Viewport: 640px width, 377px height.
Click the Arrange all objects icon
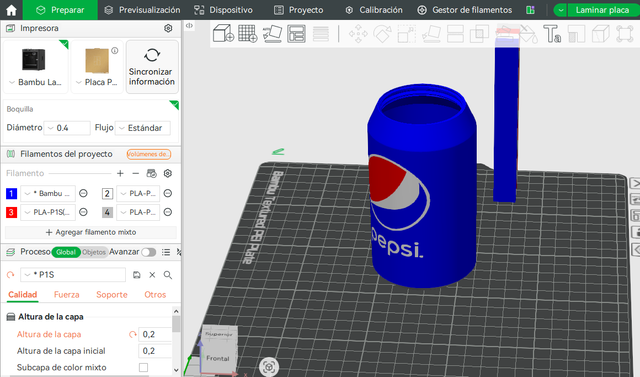(296, 33)
